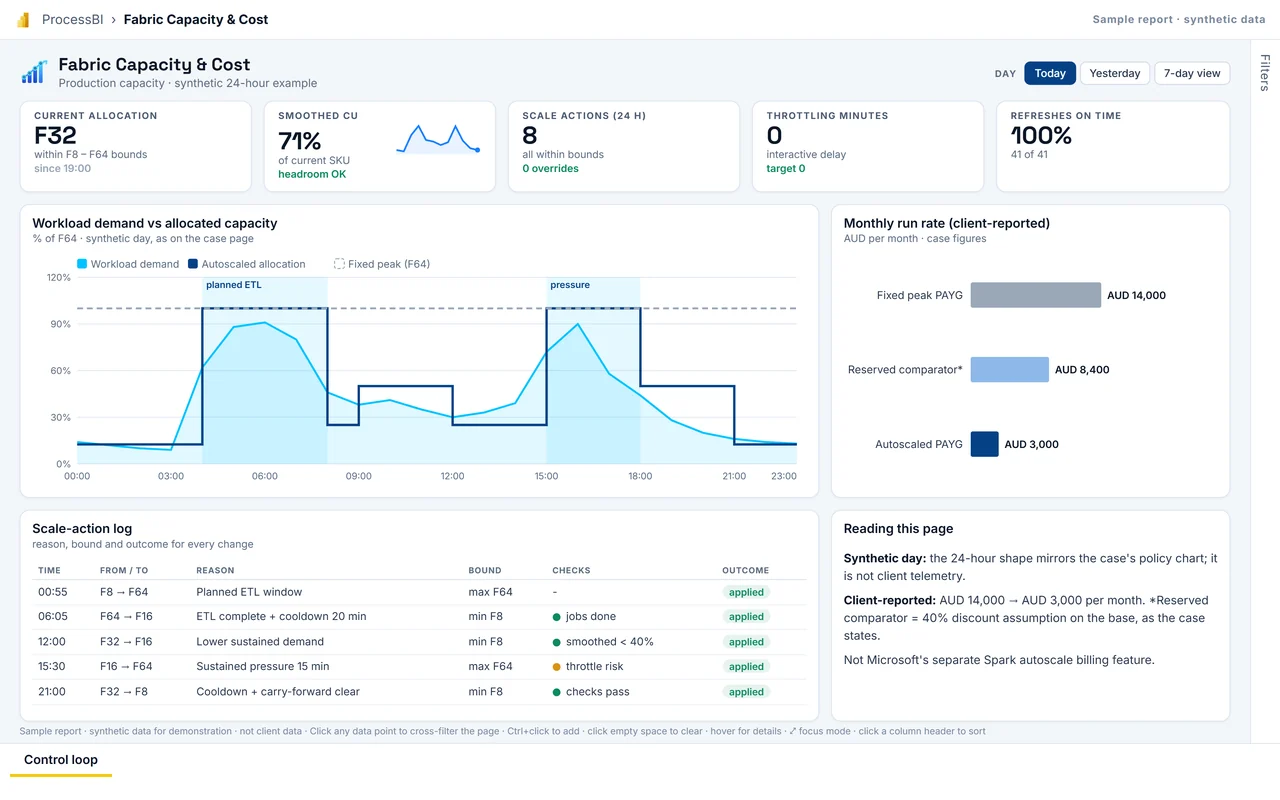
Task: Click the 00:55 Planned ETL window row
Action: pos(419,592)
